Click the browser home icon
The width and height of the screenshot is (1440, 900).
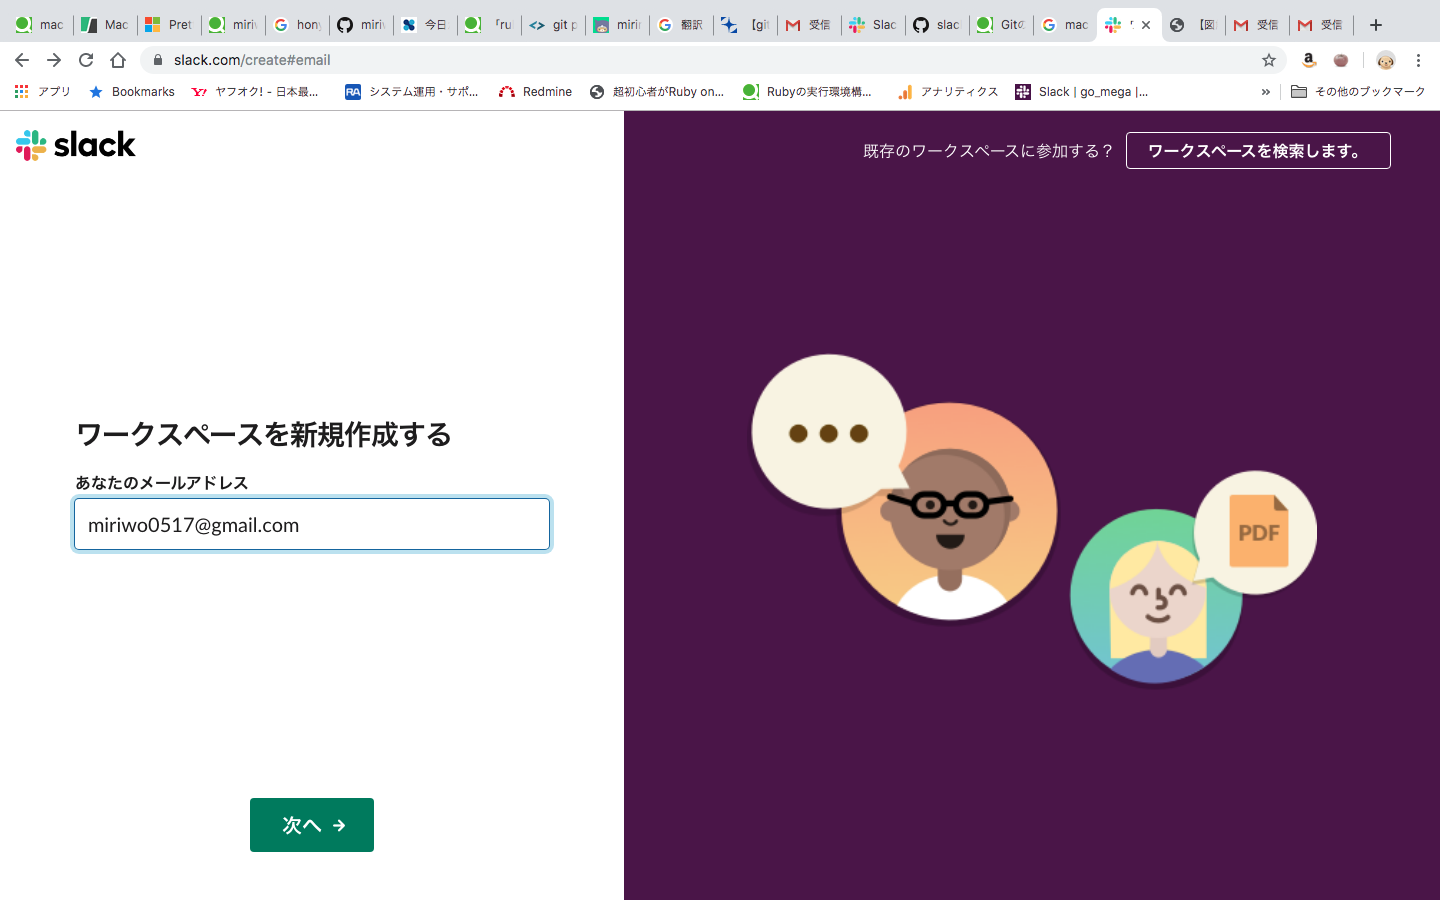click(118, 59)
